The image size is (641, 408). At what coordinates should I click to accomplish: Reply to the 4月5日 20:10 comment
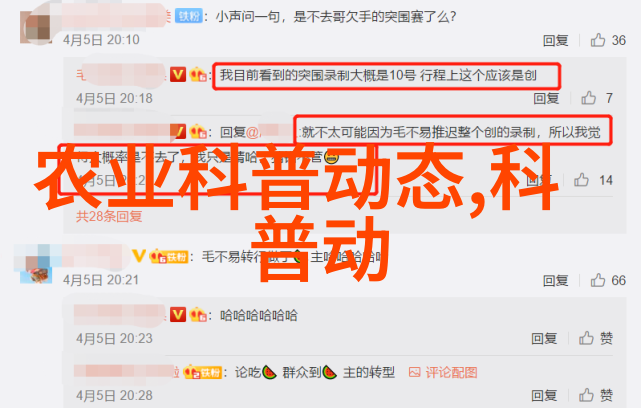(x=556, y=40)
